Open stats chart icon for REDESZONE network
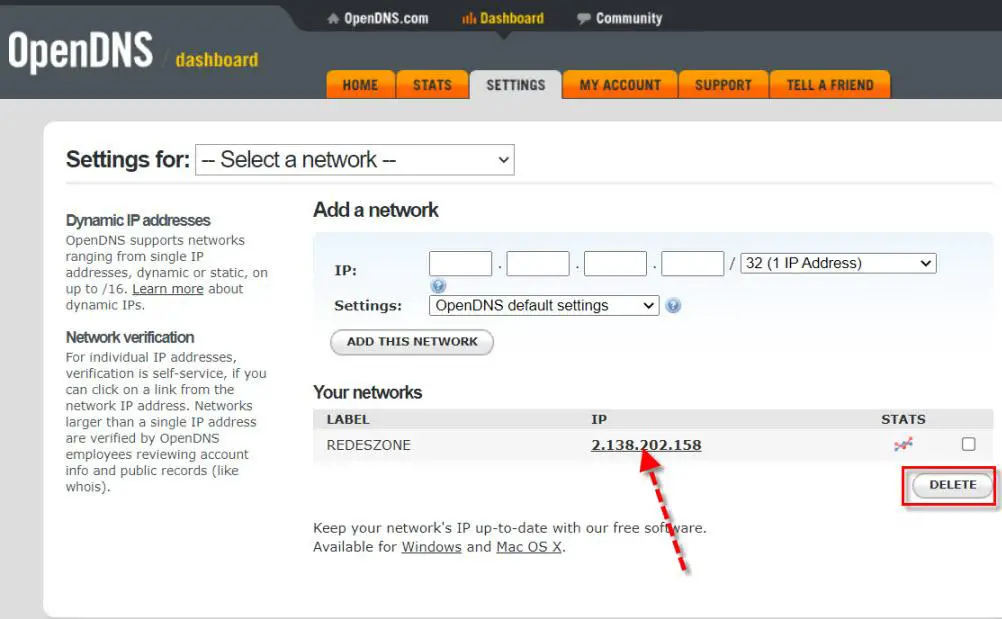Screen dimensions: 1002x619 (x=903, y=444)
